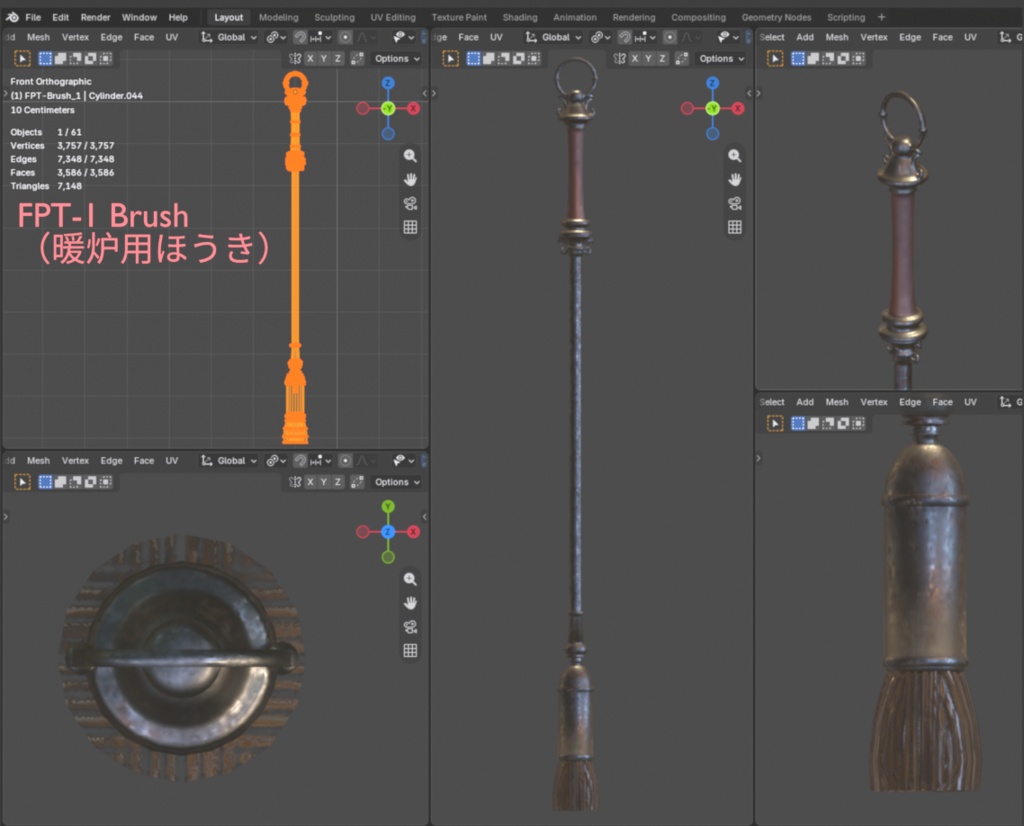The height and width of the screenshot is (826, 1024).
Task: Add a new workspace with plus icon
Action: (x=882, y=17)
